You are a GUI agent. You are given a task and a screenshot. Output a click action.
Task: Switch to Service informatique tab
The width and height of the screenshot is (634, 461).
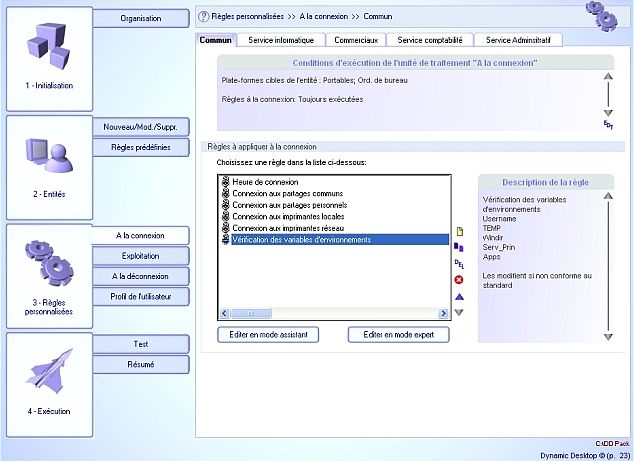click(x=281, y=40)
